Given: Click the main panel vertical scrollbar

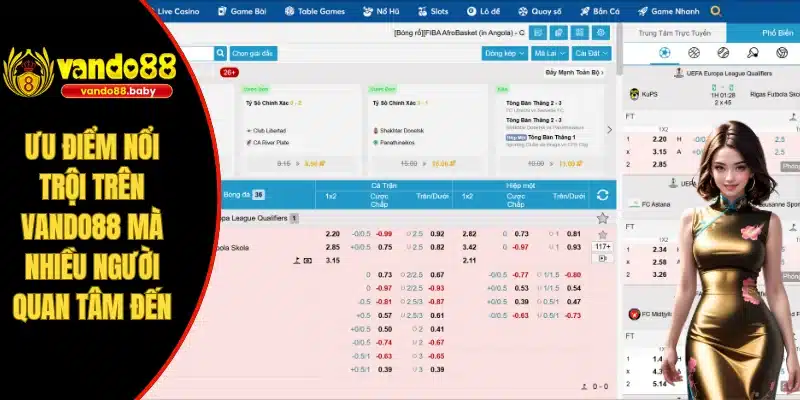Looking at the screenshot, I should point(619,48).
